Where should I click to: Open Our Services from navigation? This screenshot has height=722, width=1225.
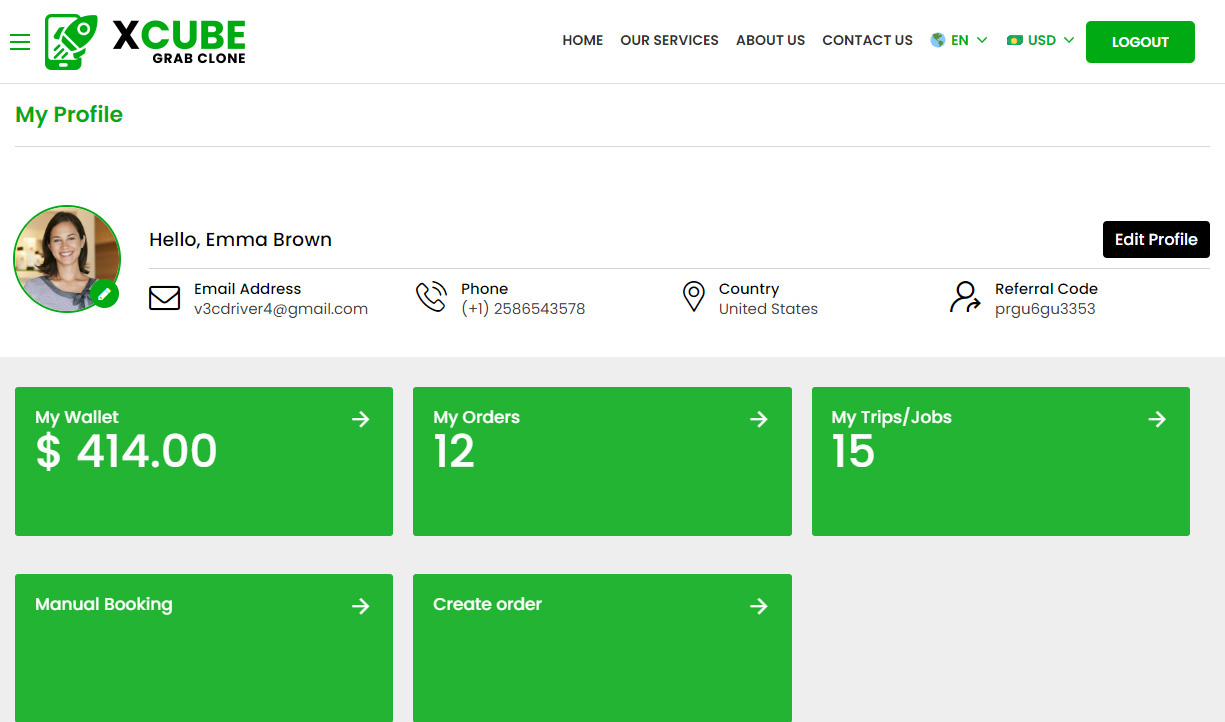[669, 41]
